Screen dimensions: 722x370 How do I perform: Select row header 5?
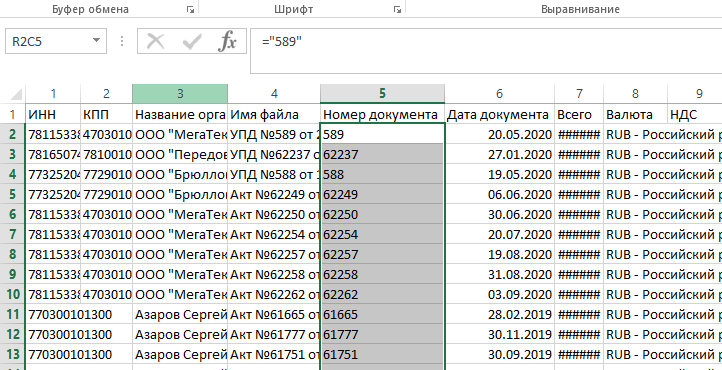point(12,194)
